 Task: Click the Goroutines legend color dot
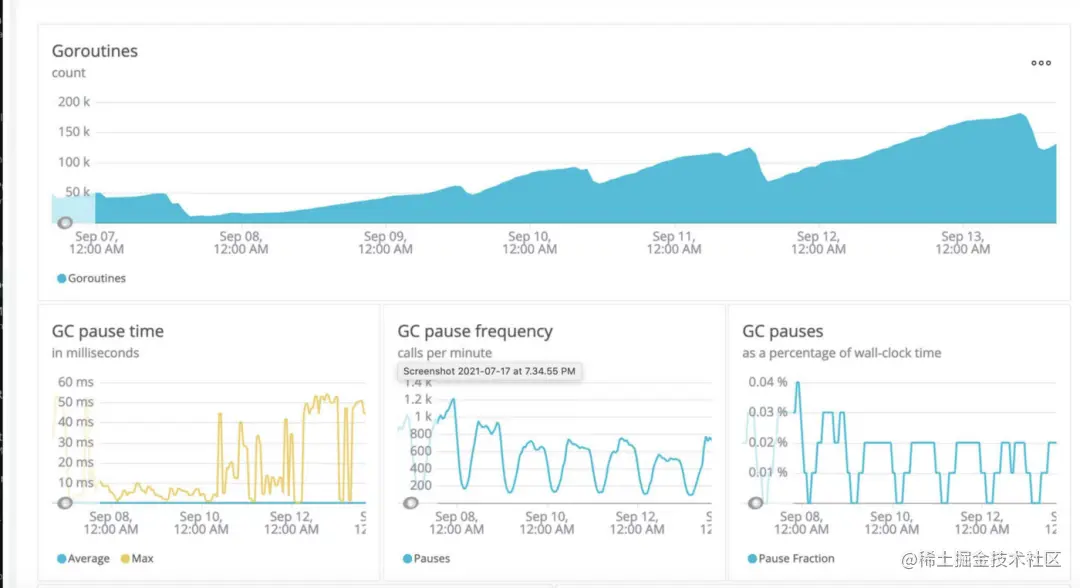tap(62, 279)
